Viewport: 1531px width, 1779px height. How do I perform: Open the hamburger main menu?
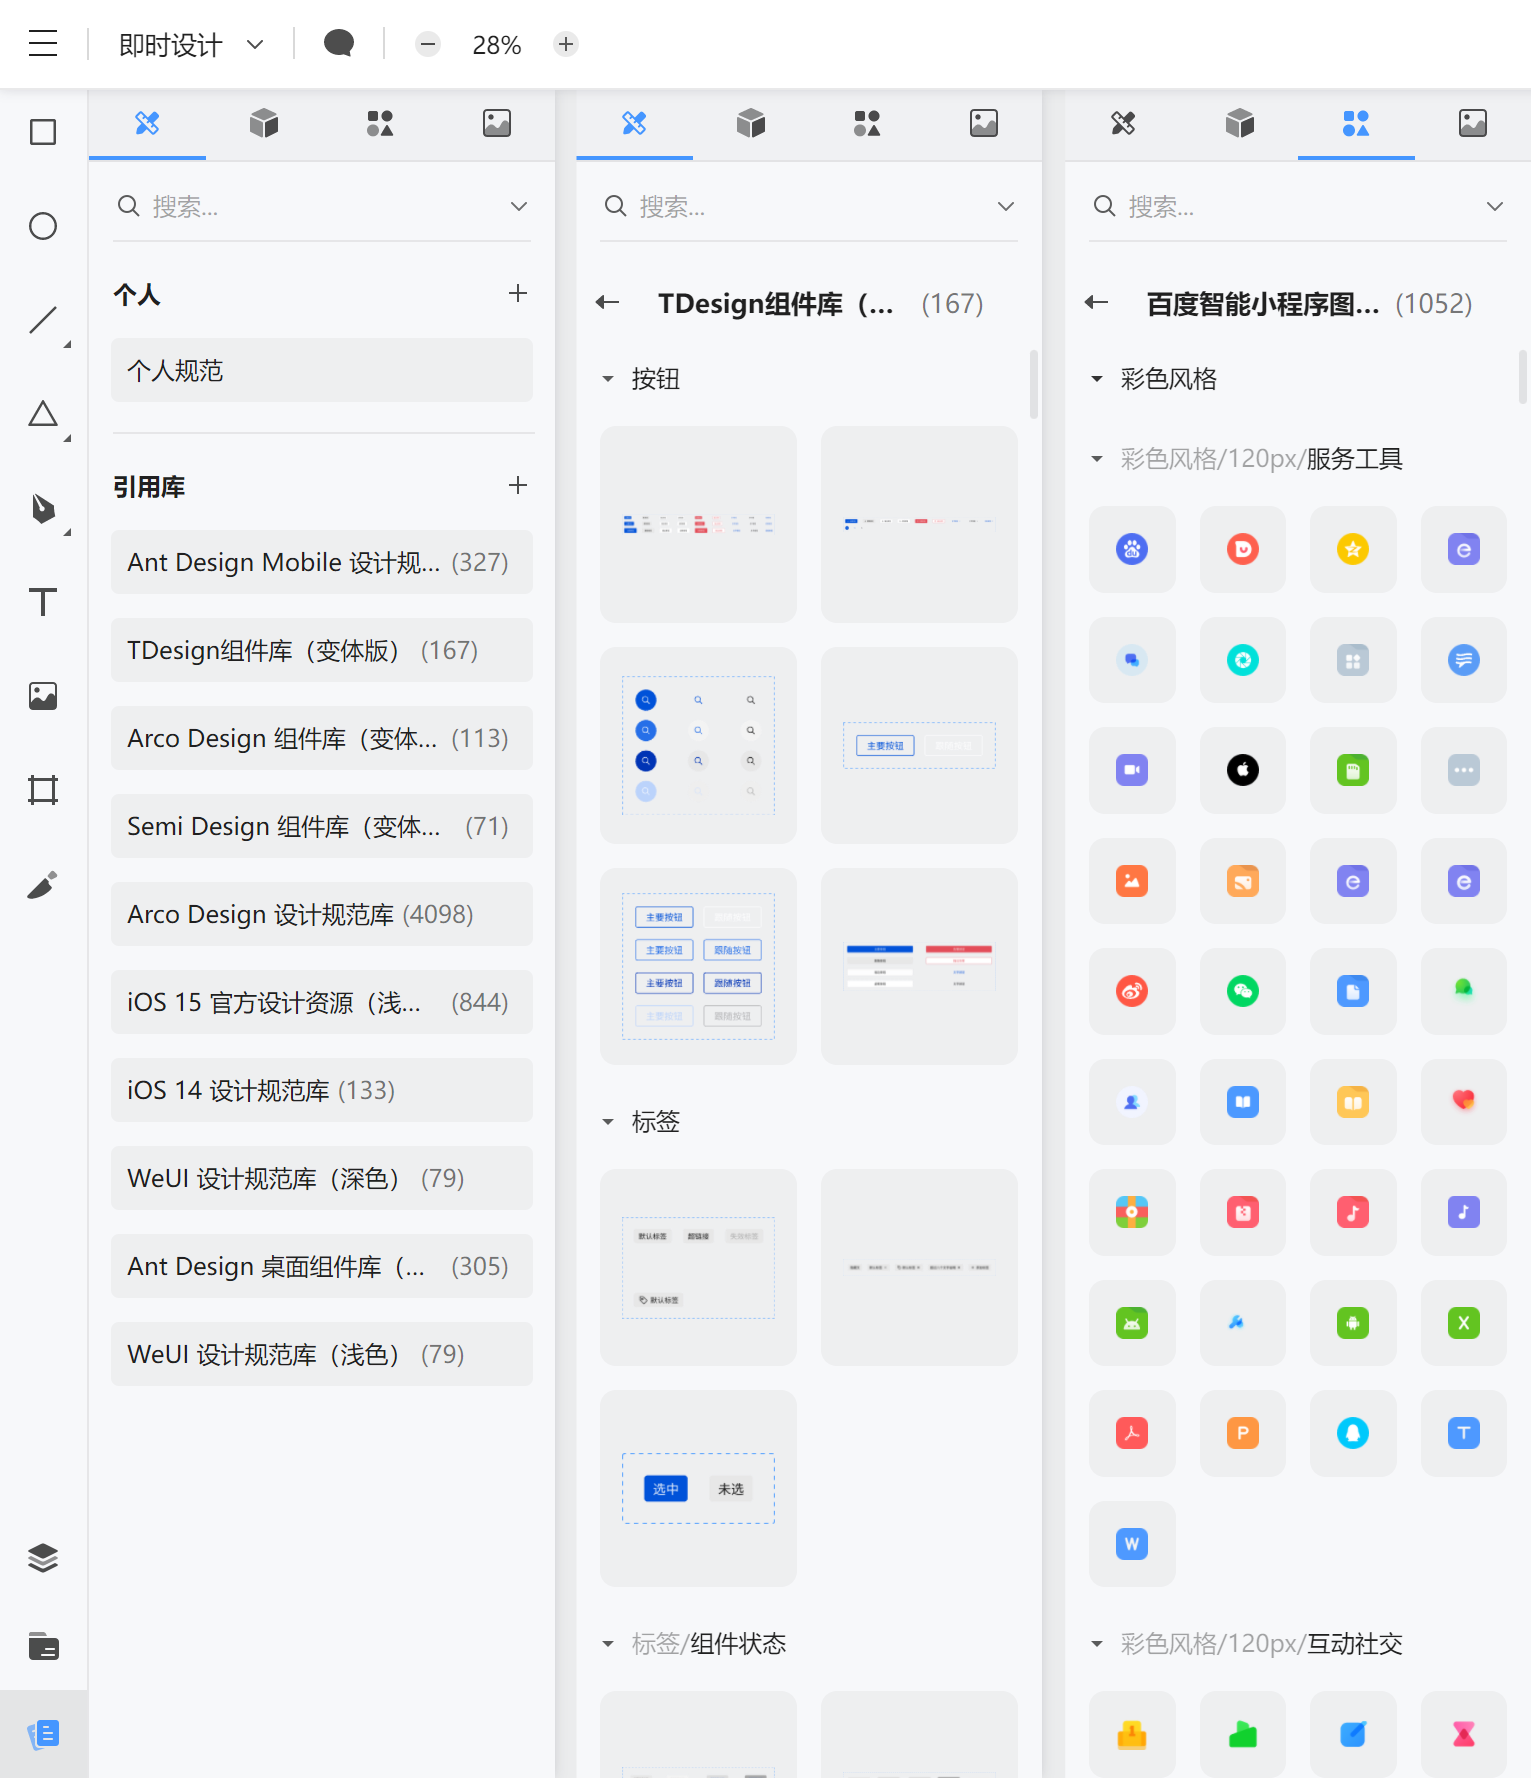(43, 44)
